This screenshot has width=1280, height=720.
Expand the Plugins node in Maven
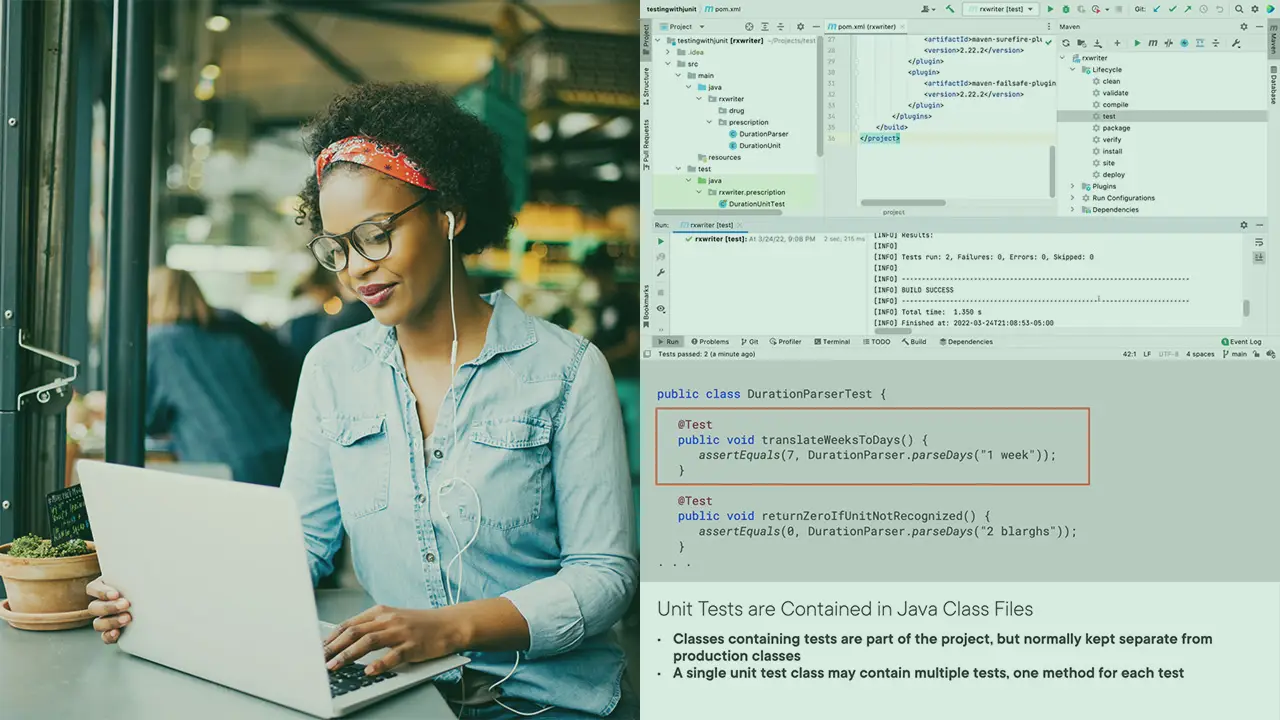1073,186
